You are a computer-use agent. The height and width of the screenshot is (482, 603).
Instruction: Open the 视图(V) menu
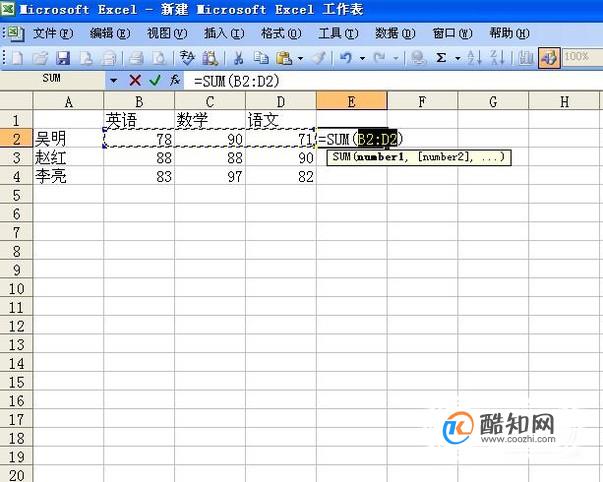point(167,33)
